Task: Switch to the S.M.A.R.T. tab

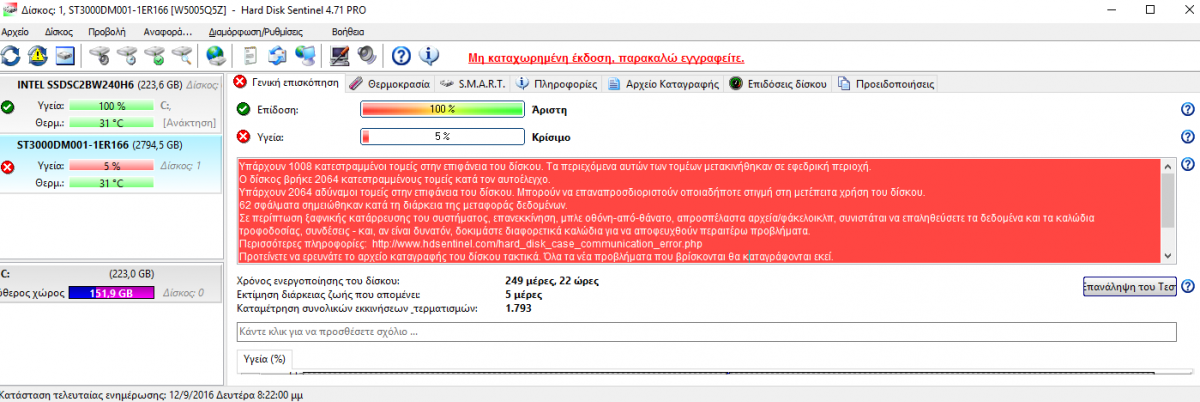Action: point(473,84)
